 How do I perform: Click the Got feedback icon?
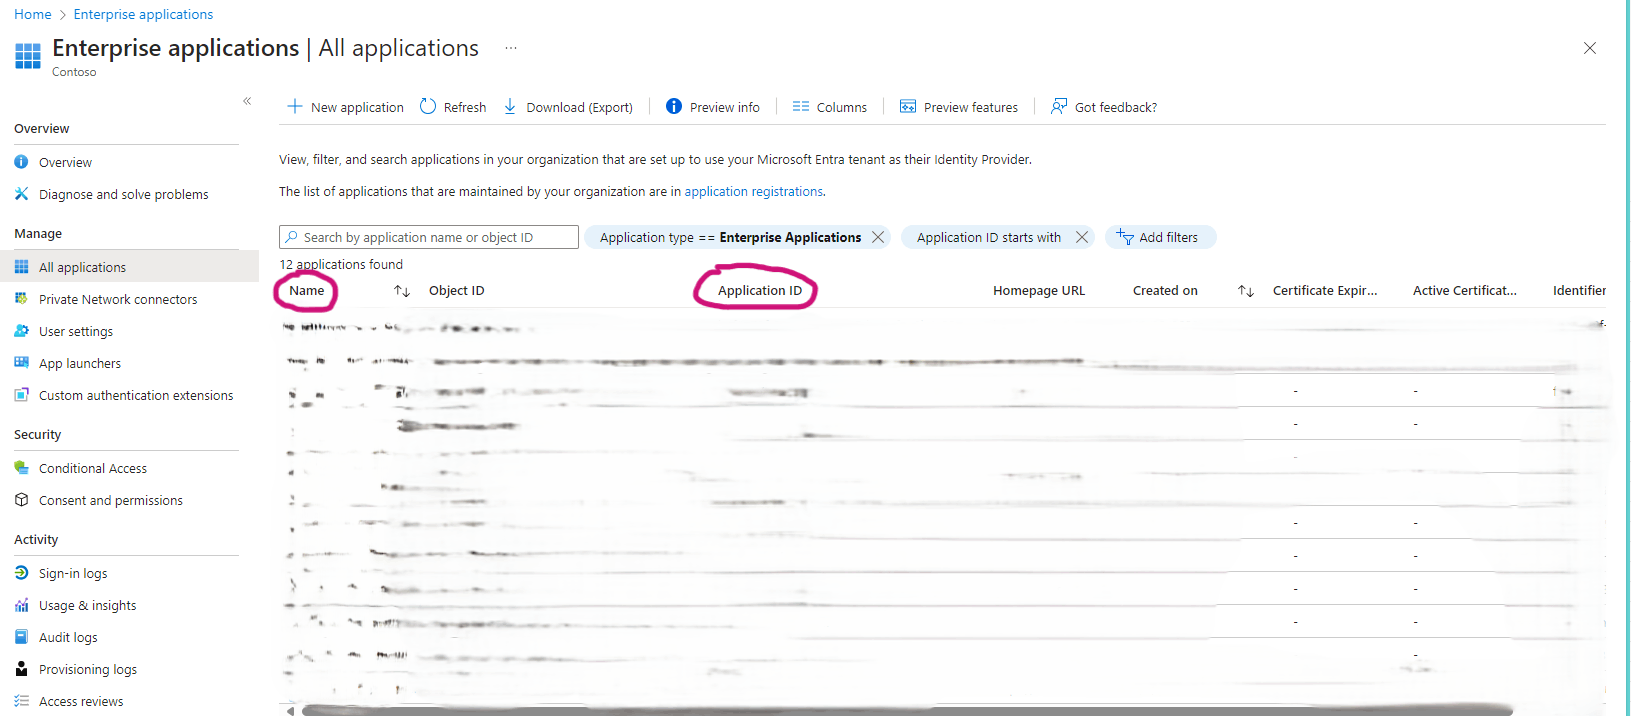click(x=1059, y=106)
